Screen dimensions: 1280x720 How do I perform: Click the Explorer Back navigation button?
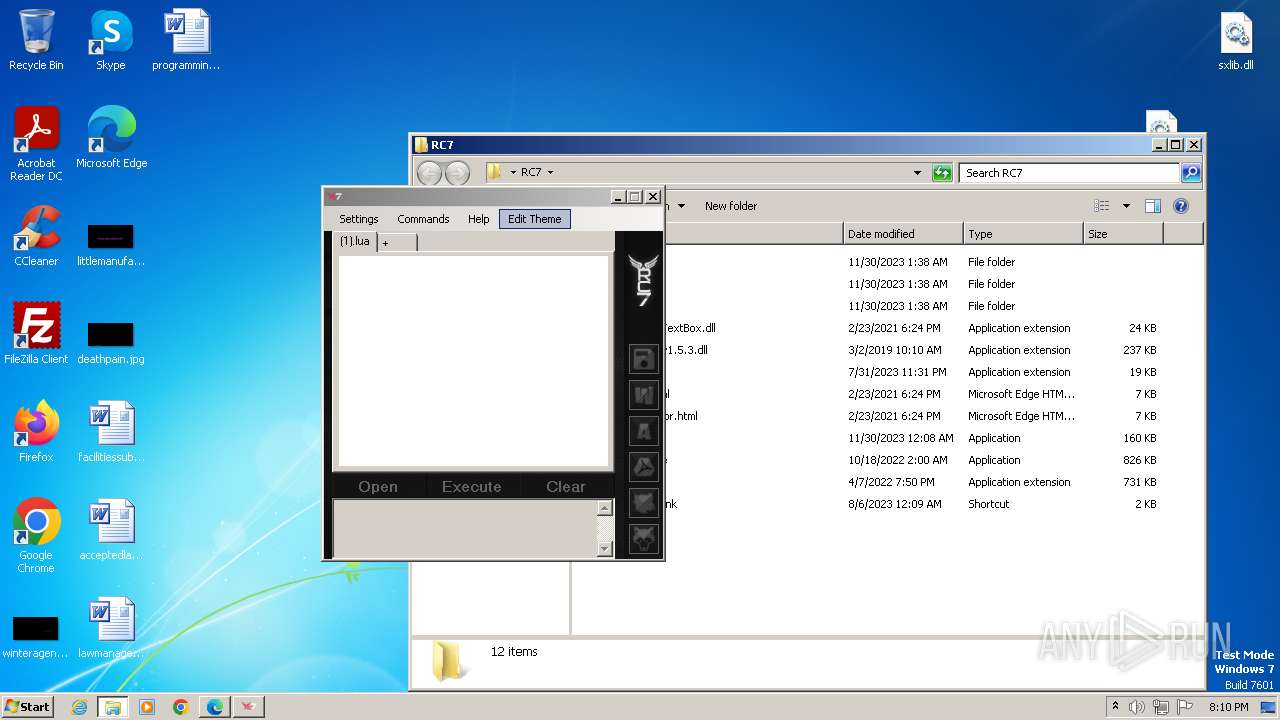[429, 173]
